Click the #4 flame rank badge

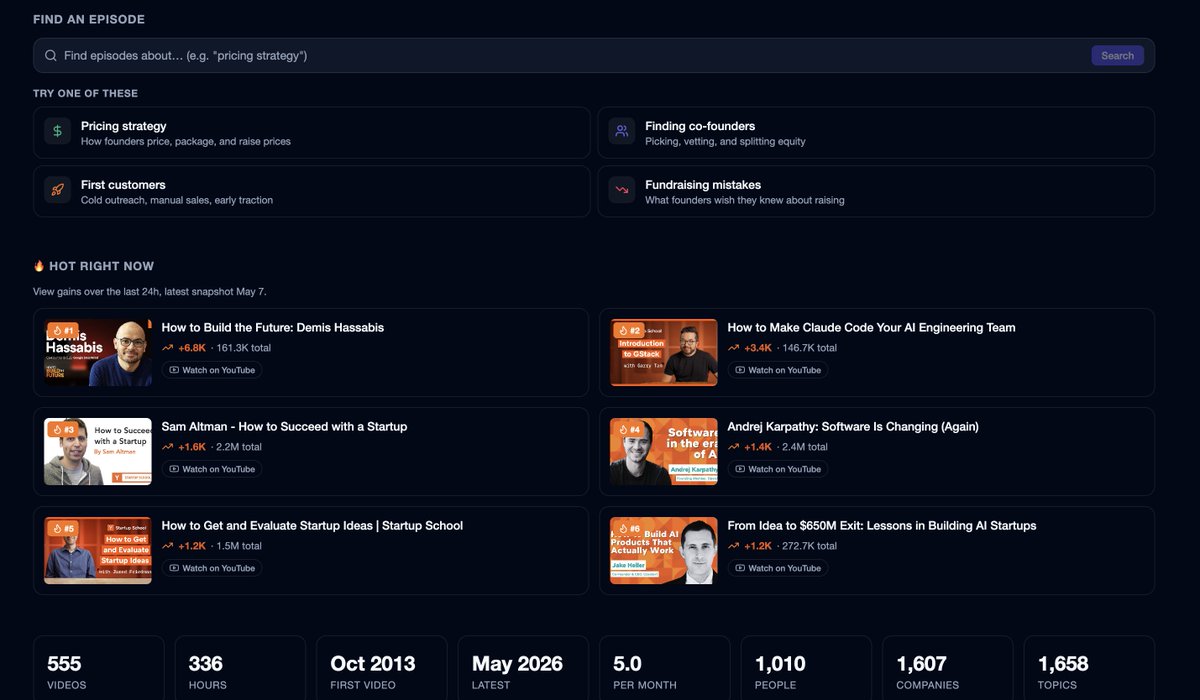pyautogui.click(x=629, y=429)
